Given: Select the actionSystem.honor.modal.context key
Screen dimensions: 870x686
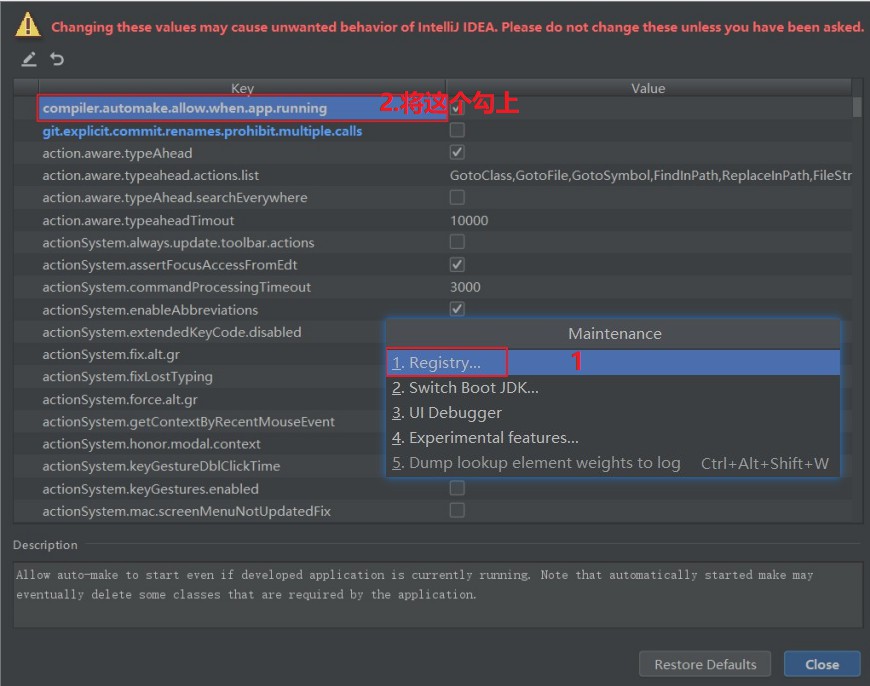Looking at the screenshot, I should click(x=151, y=444).
